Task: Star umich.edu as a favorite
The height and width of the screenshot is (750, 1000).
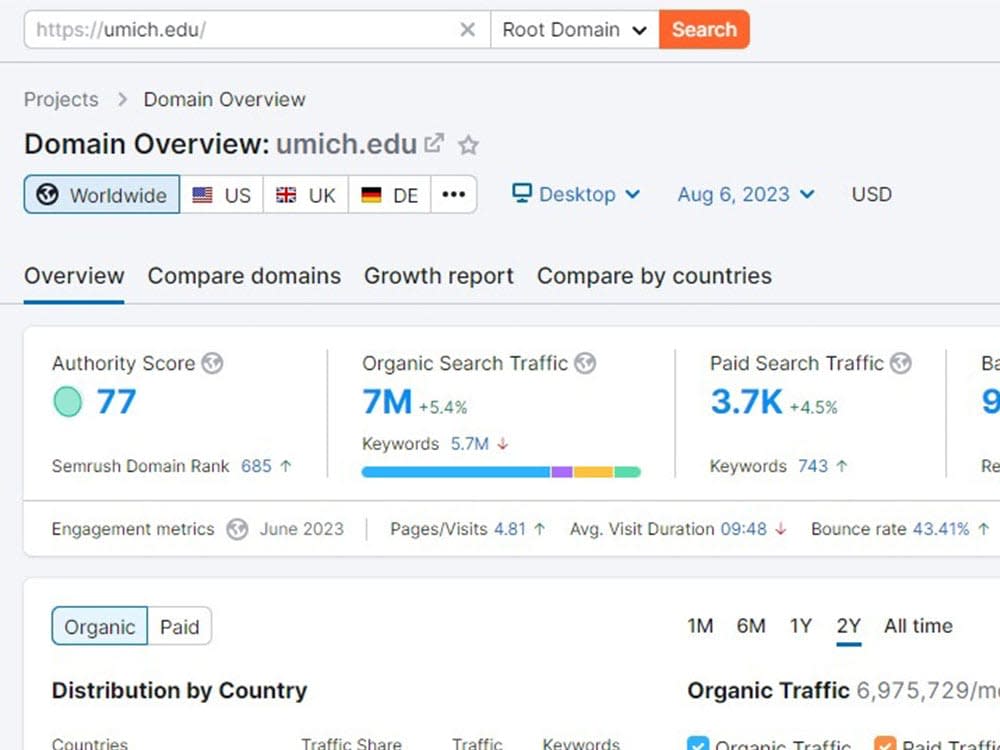Action: click(468, 145)
